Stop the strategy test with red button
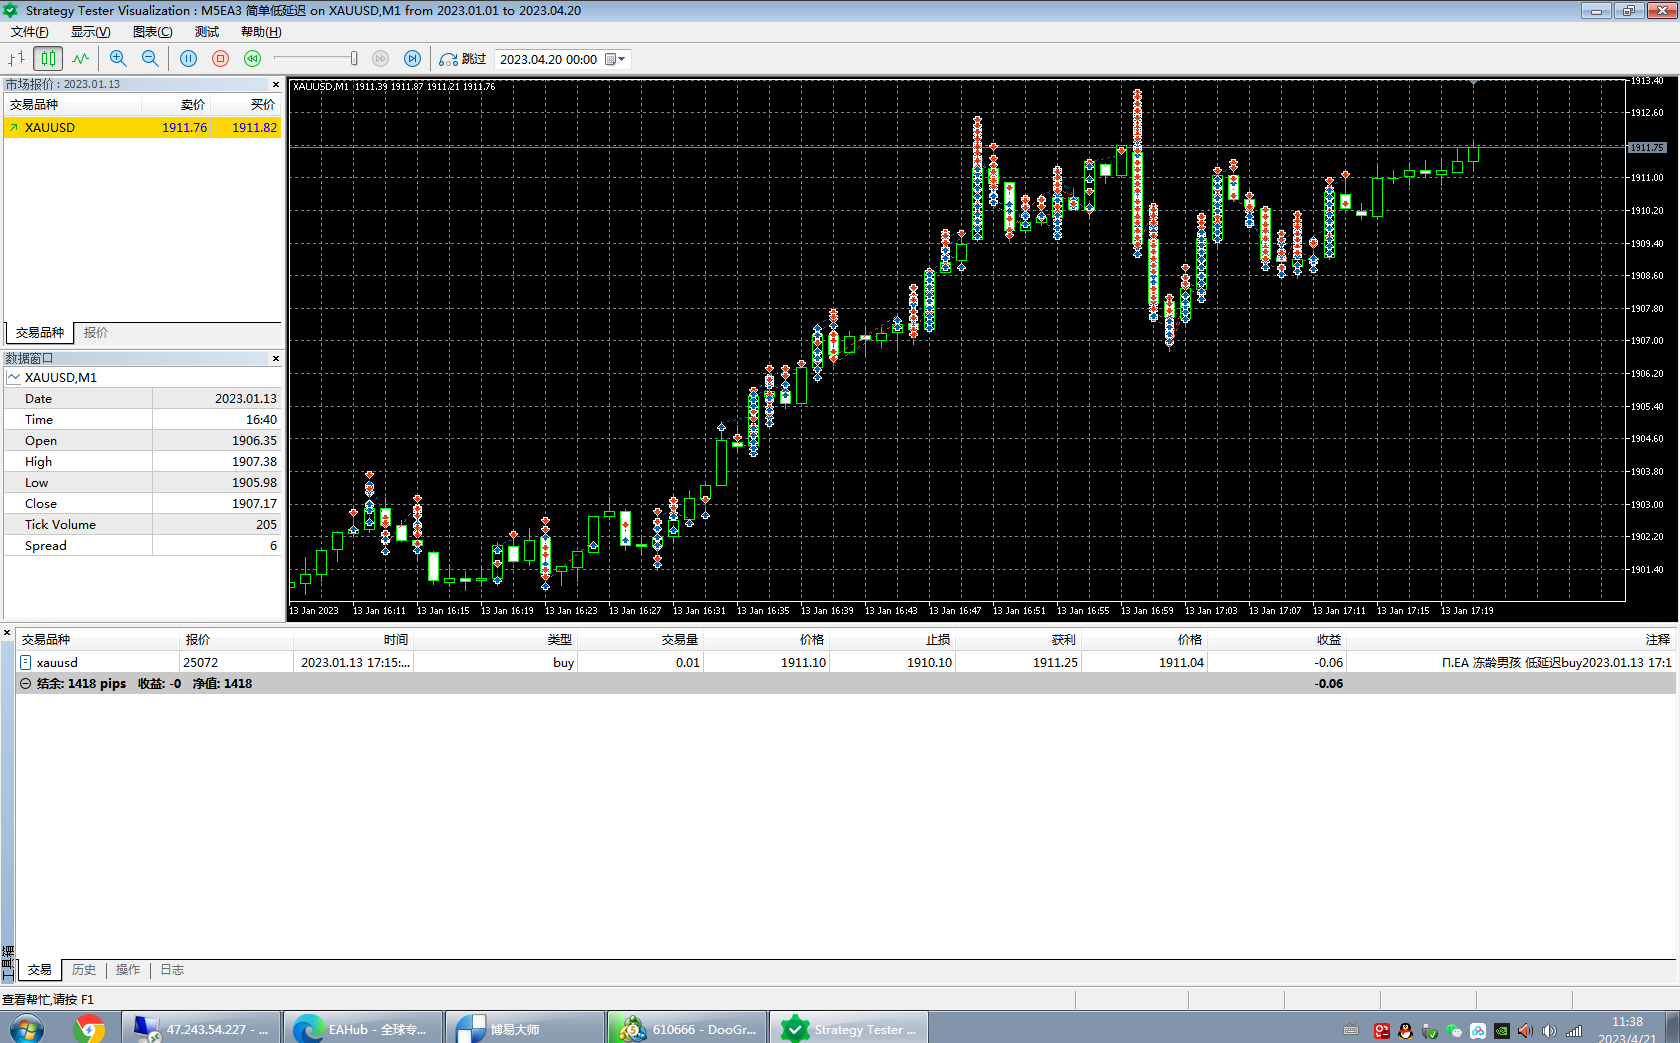 tap(221, 59)
